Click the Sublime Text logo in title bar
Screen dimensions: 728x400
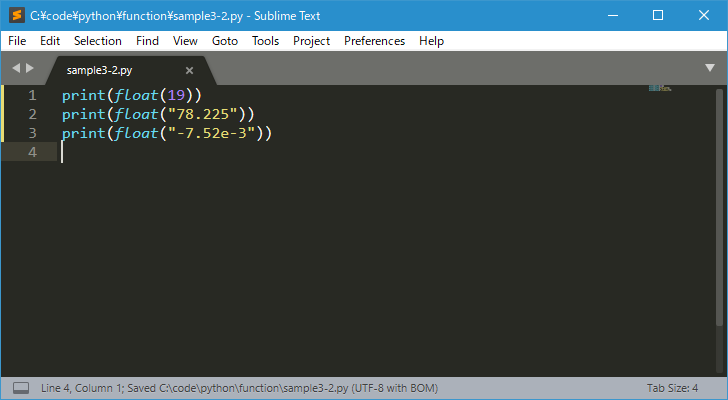click(17, 15)
